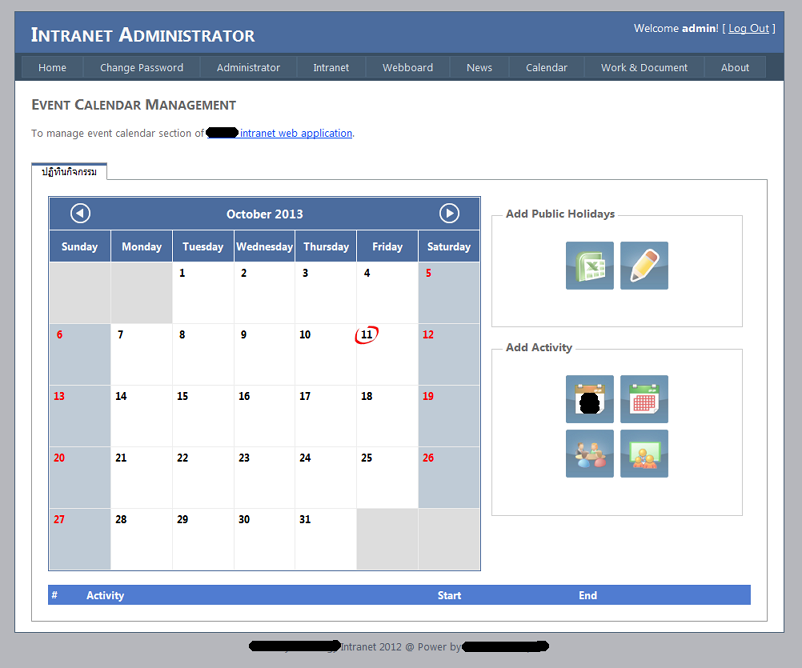Click the blacked-out calendar activity icon

coord(590,399)
